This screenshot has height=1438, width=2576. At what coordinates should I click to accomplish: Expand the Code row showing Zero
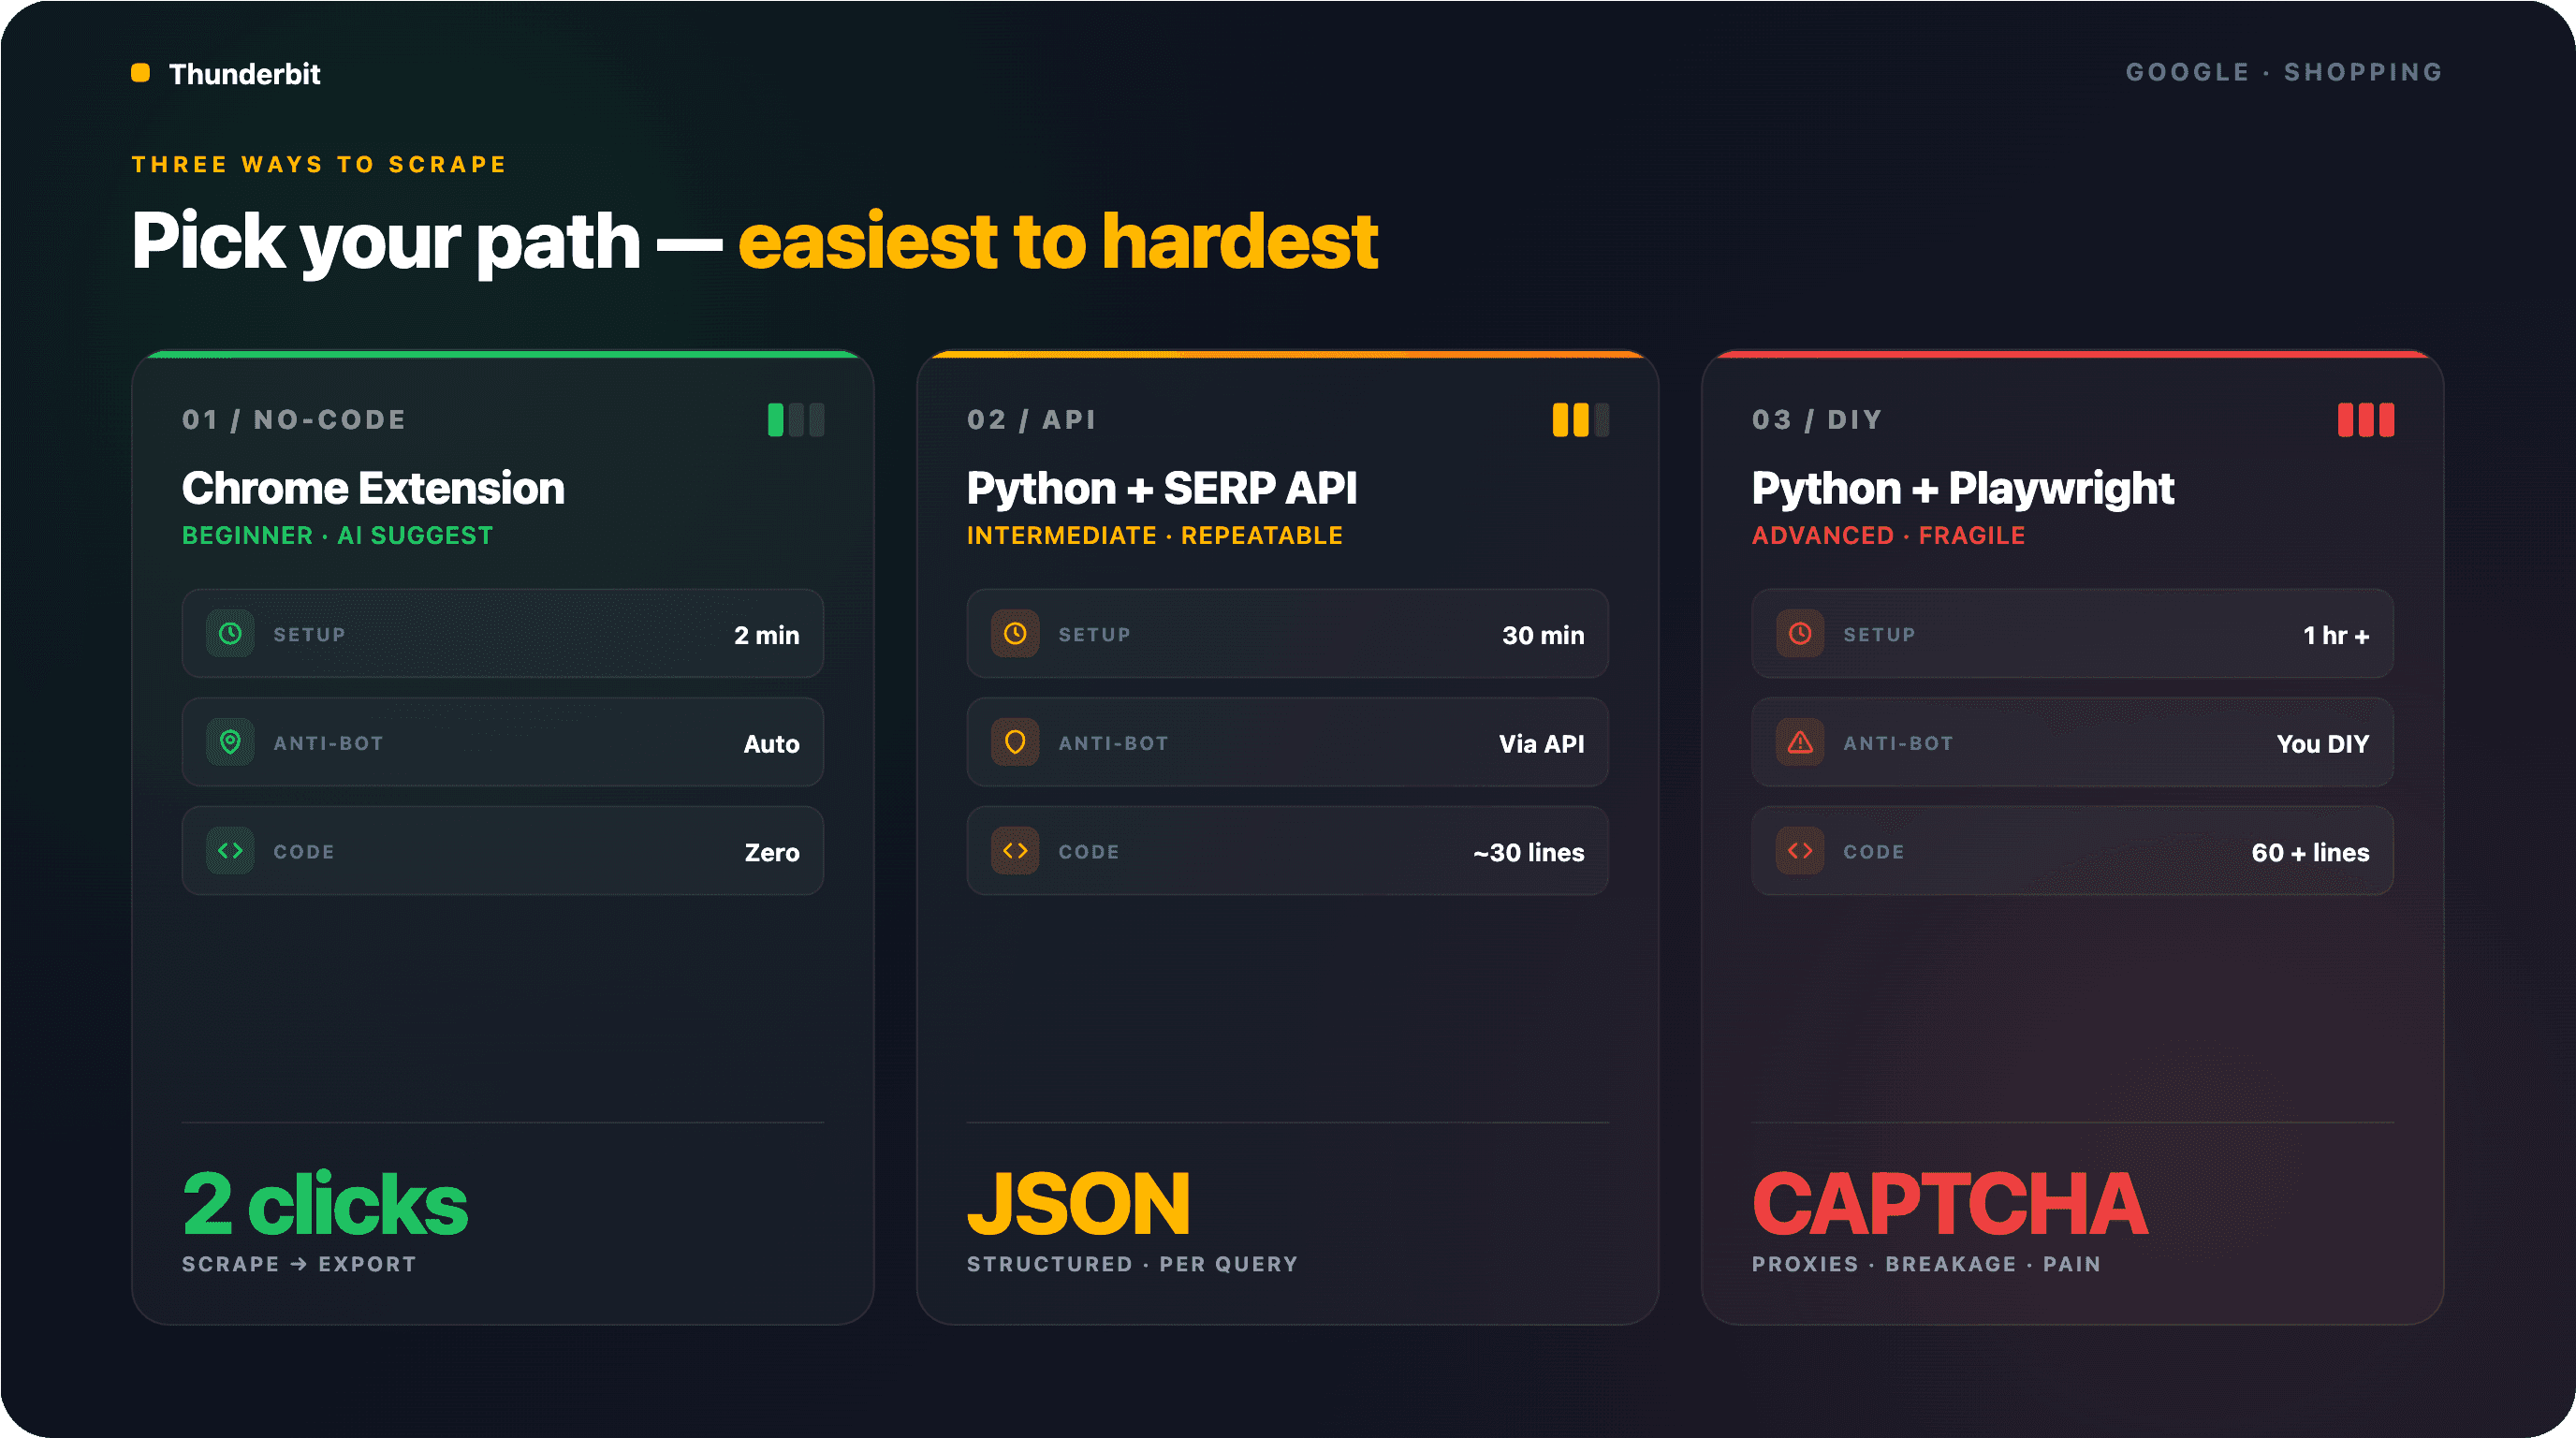(x=502, y=851)
